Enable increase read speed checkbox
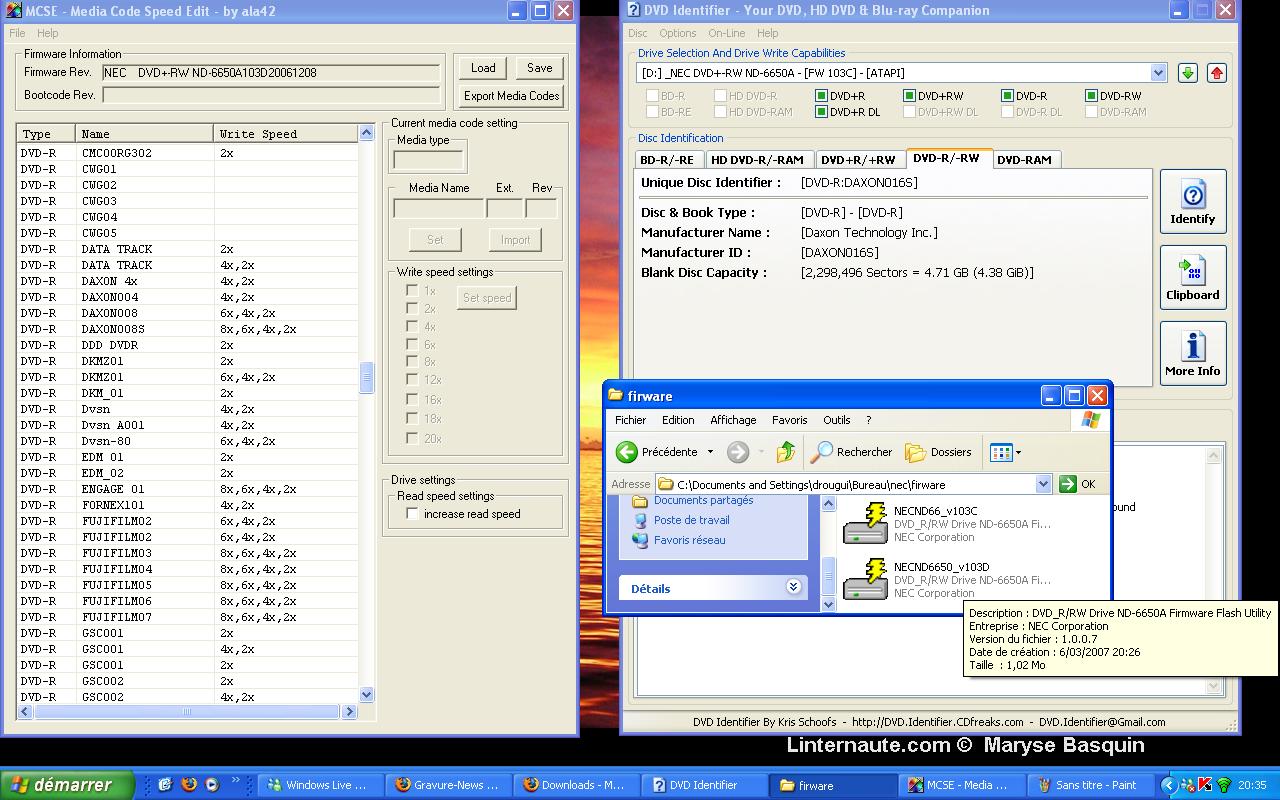Image resolution: width=1280 pixels, height=800 pixels. pos(412,514)
